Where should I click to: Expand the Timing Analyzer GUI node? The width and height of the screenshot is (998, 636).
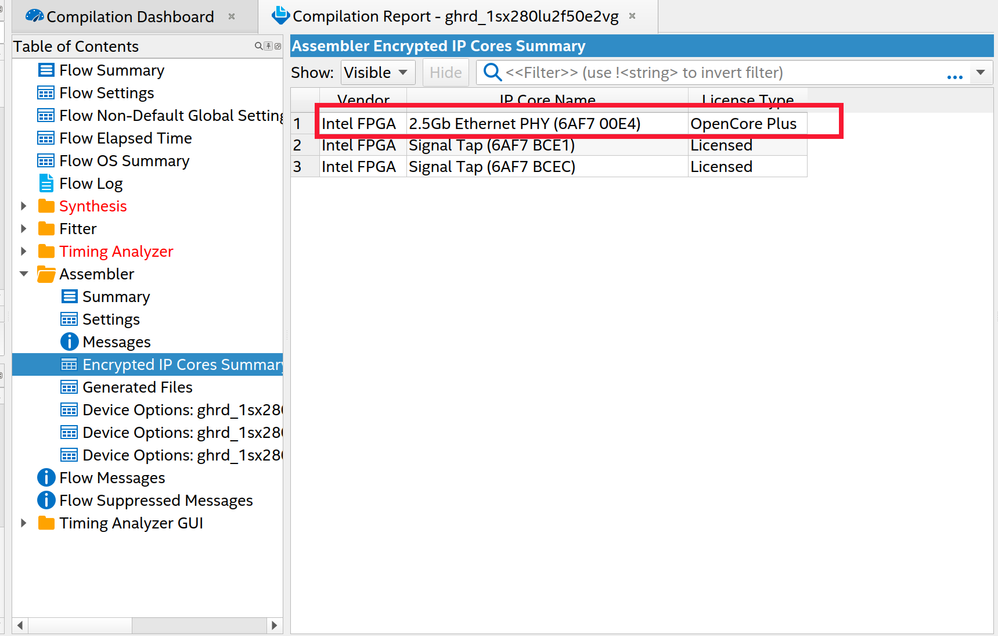(x=24, y=523)
